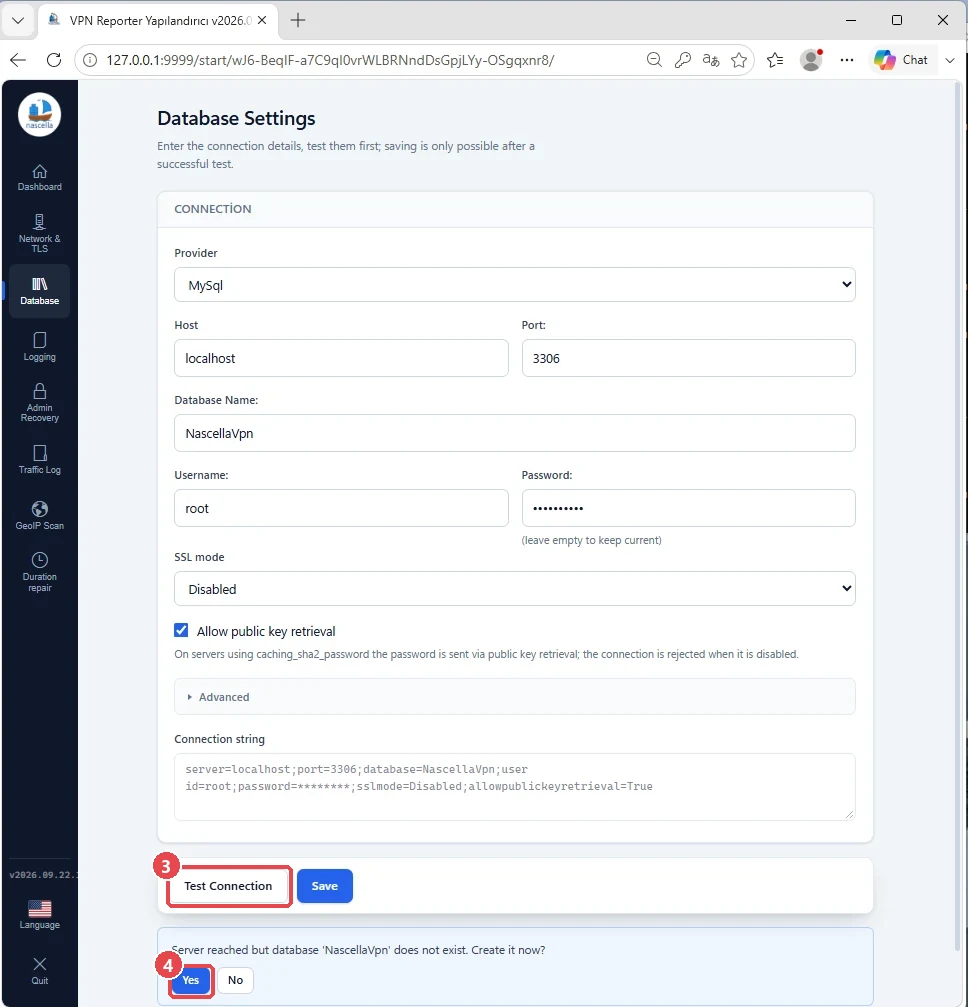Focus the Database Name field
This screenshot has width=968, height=1007.
click(x=515, y=433)
